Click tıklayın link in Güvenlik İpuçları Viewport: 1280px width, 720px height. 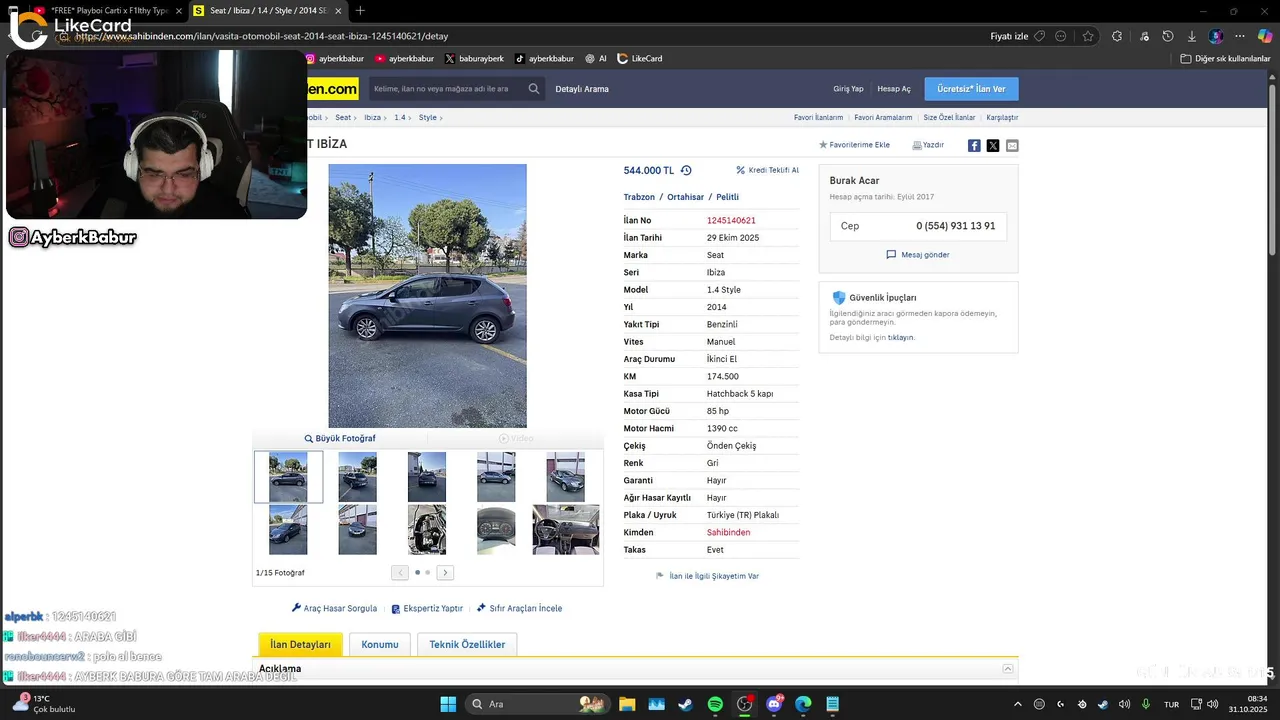pyautogui.click(x=900, y=338)
